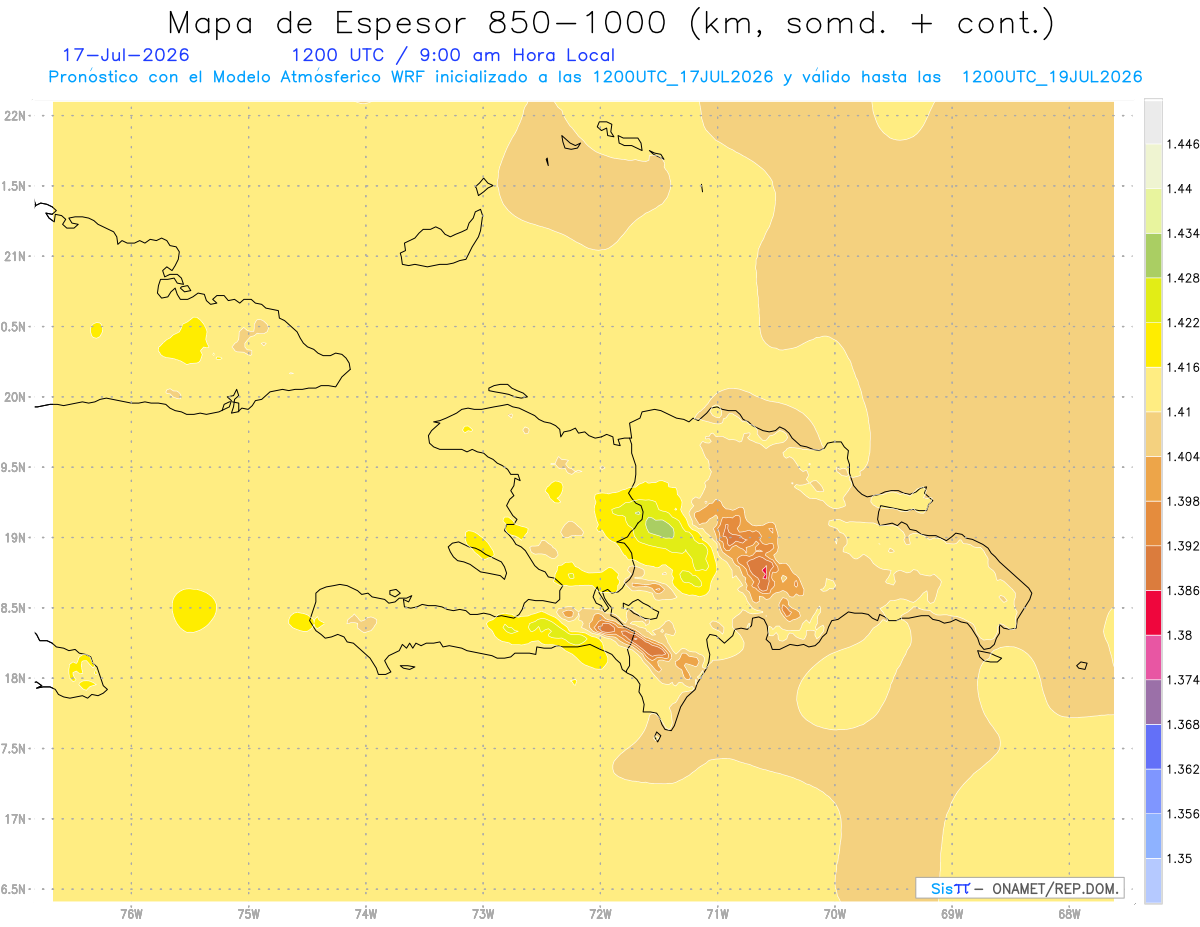Select the pink swatch between 1.374 and 1.38
The image size is (1200, 927).
pyautogui.click(x=1153, y=657)
